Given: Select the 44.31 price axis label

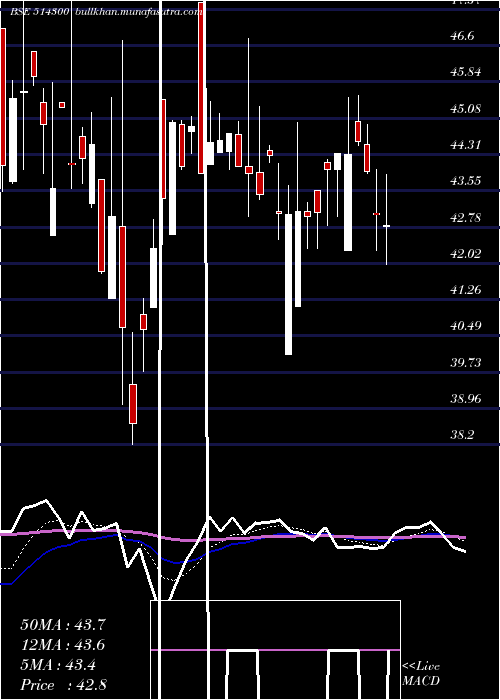Looking at the screenshot, I should point(466,145).
